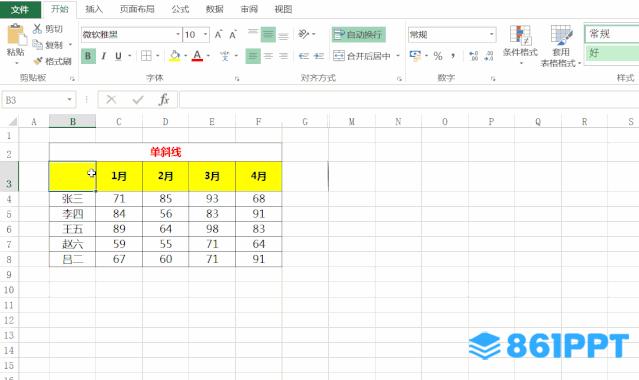
Task: Open the number format dropdown
Action: [x=492, y=35]
